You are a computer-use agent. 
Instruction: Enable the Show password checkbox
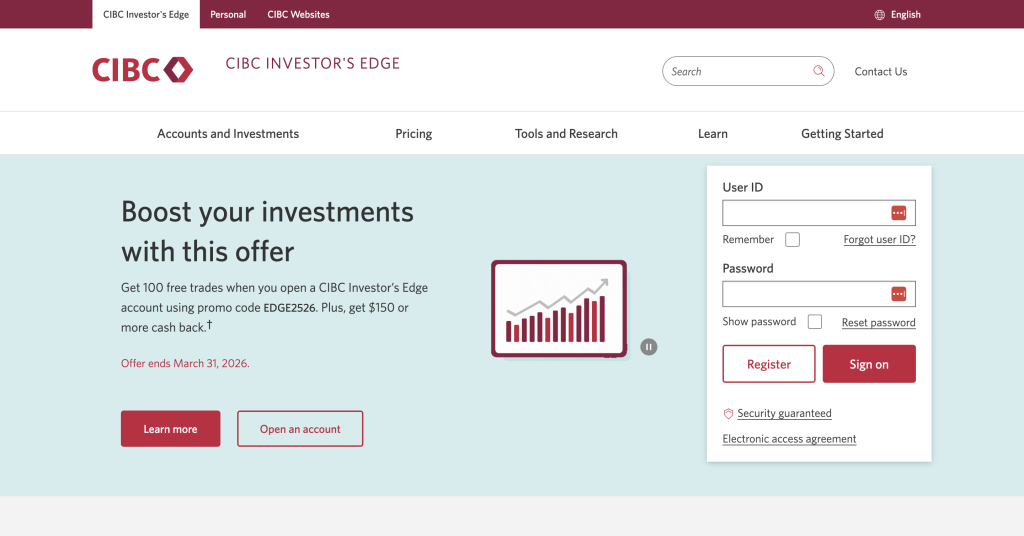point(814,322)
